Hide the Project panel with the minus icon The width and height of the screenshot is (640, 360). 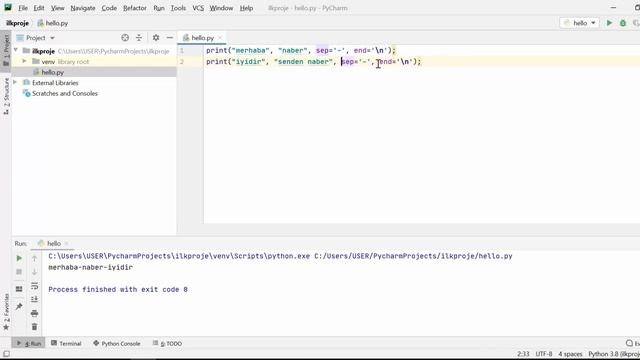[x=170, y=38]
